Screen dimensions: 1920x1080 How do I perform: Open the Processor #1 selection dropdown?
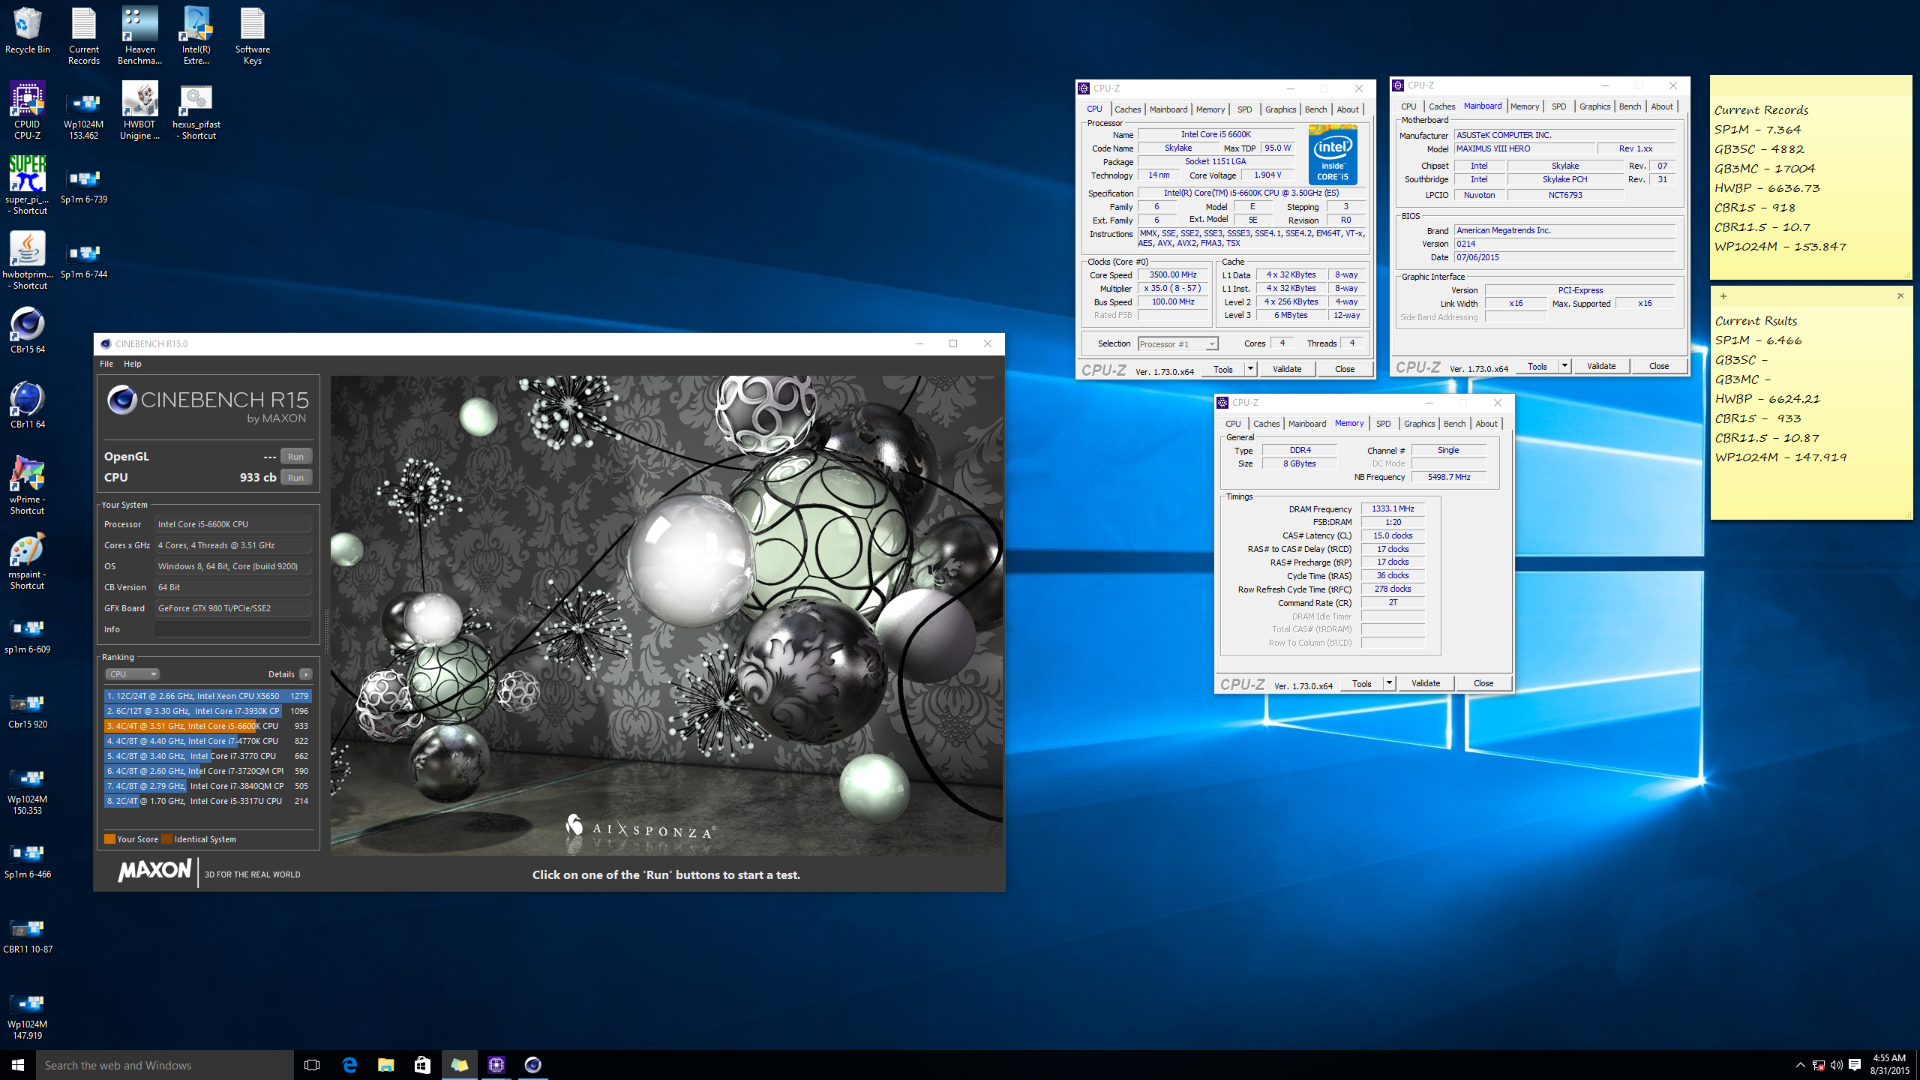click(x=1178, y=344)
